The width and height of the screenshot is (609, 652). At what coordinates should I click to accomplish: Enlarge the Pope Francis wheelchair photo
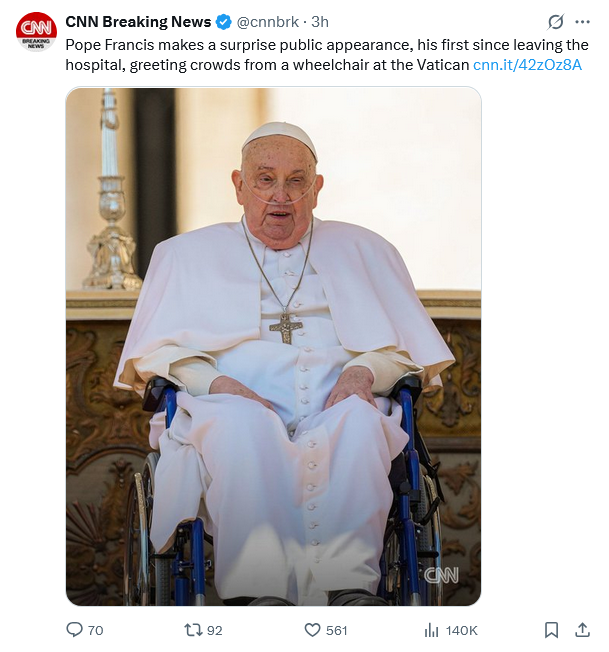pyautogui.click(x=273, y=346)
